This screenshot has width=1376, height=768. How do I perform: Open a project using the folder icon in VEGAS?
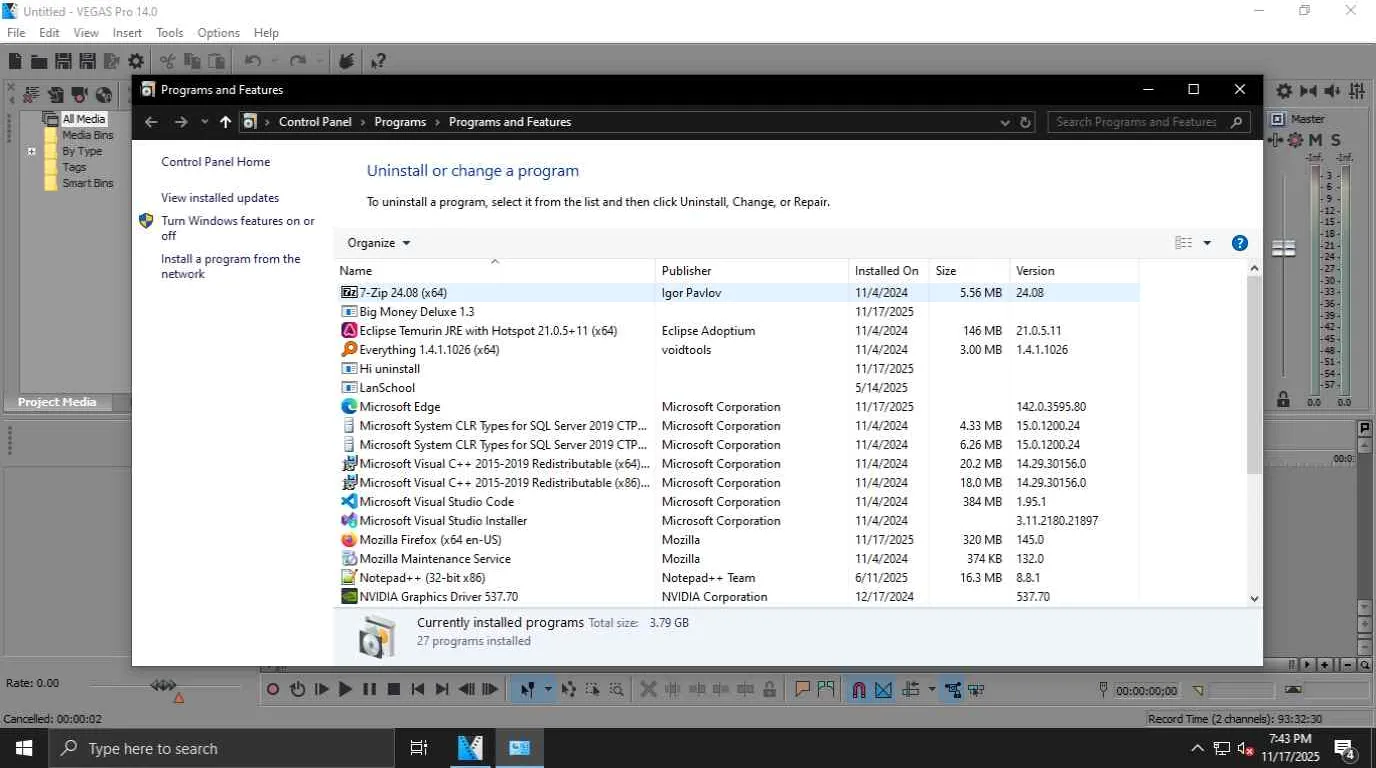point(40,62)
